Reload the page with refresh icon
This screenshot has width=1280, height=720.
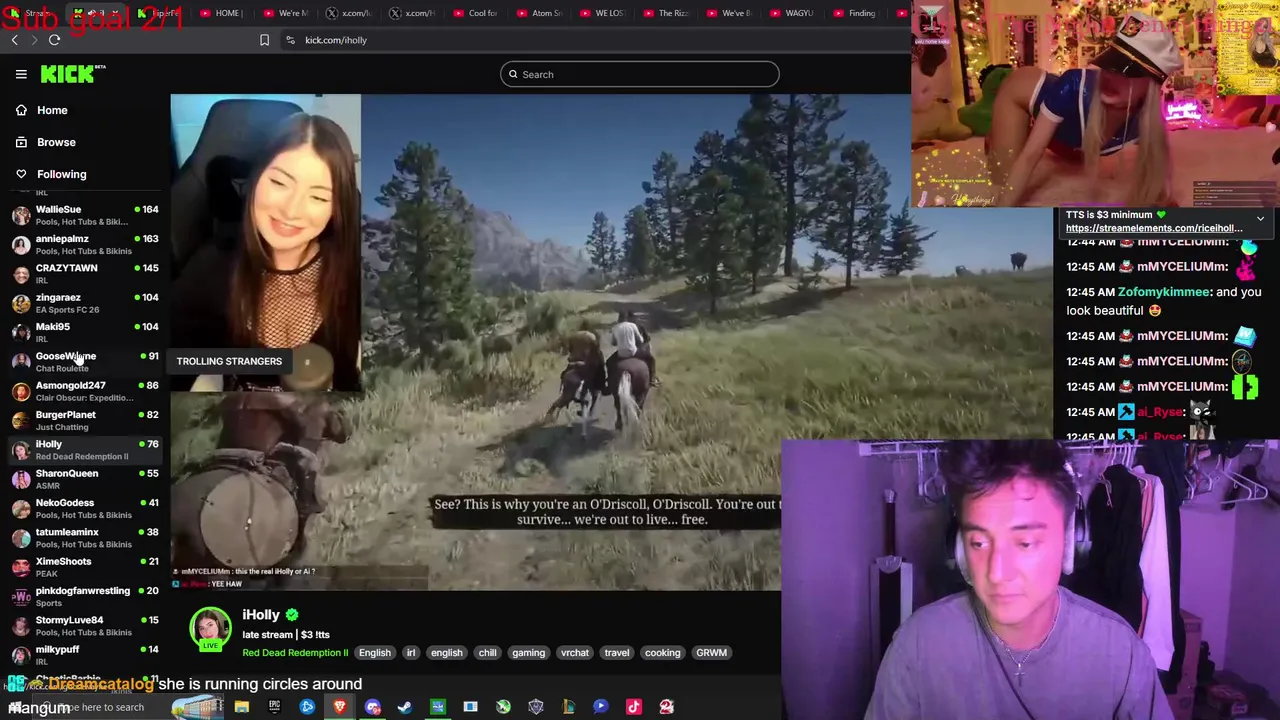pos(54,40)
